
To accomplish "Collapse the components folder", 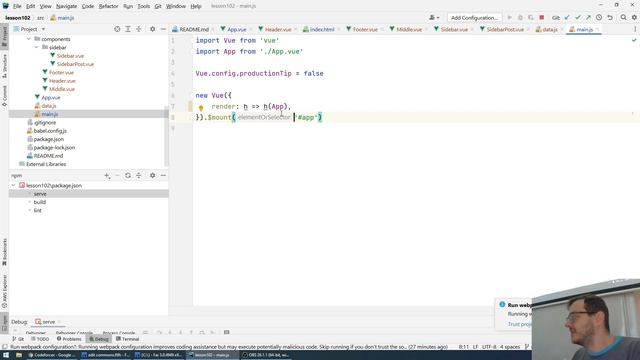I will coord(29,39).
